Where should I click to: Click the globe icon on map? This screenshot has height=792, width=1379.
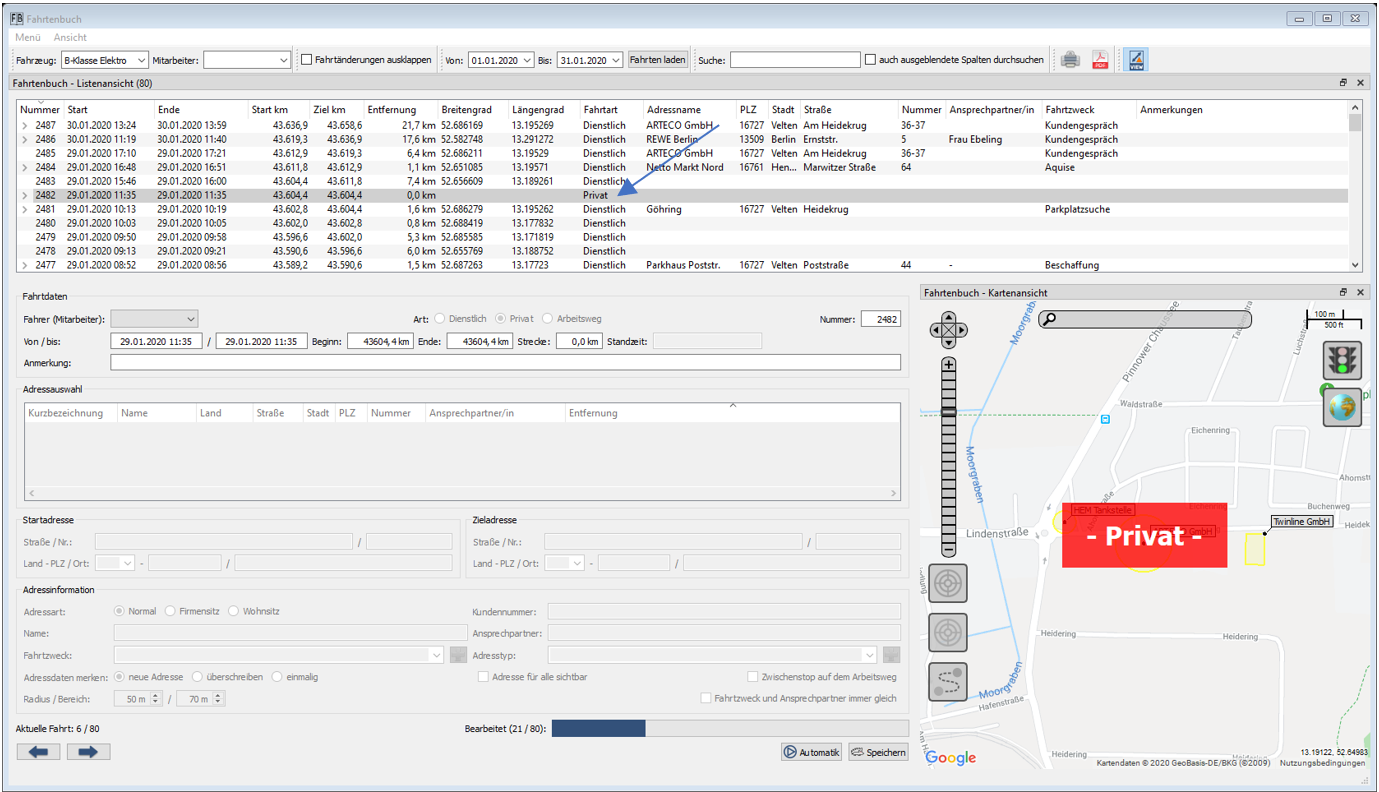pos(1342,409)
